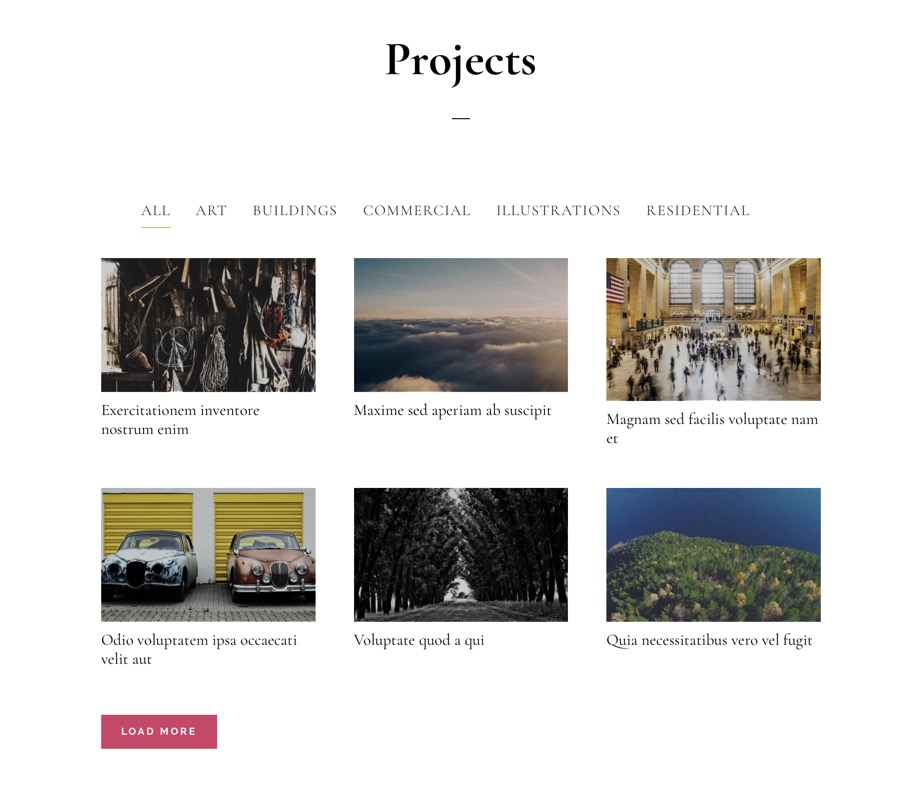
Task: Click the LOAD MORE button
Action: click(159, 731)
